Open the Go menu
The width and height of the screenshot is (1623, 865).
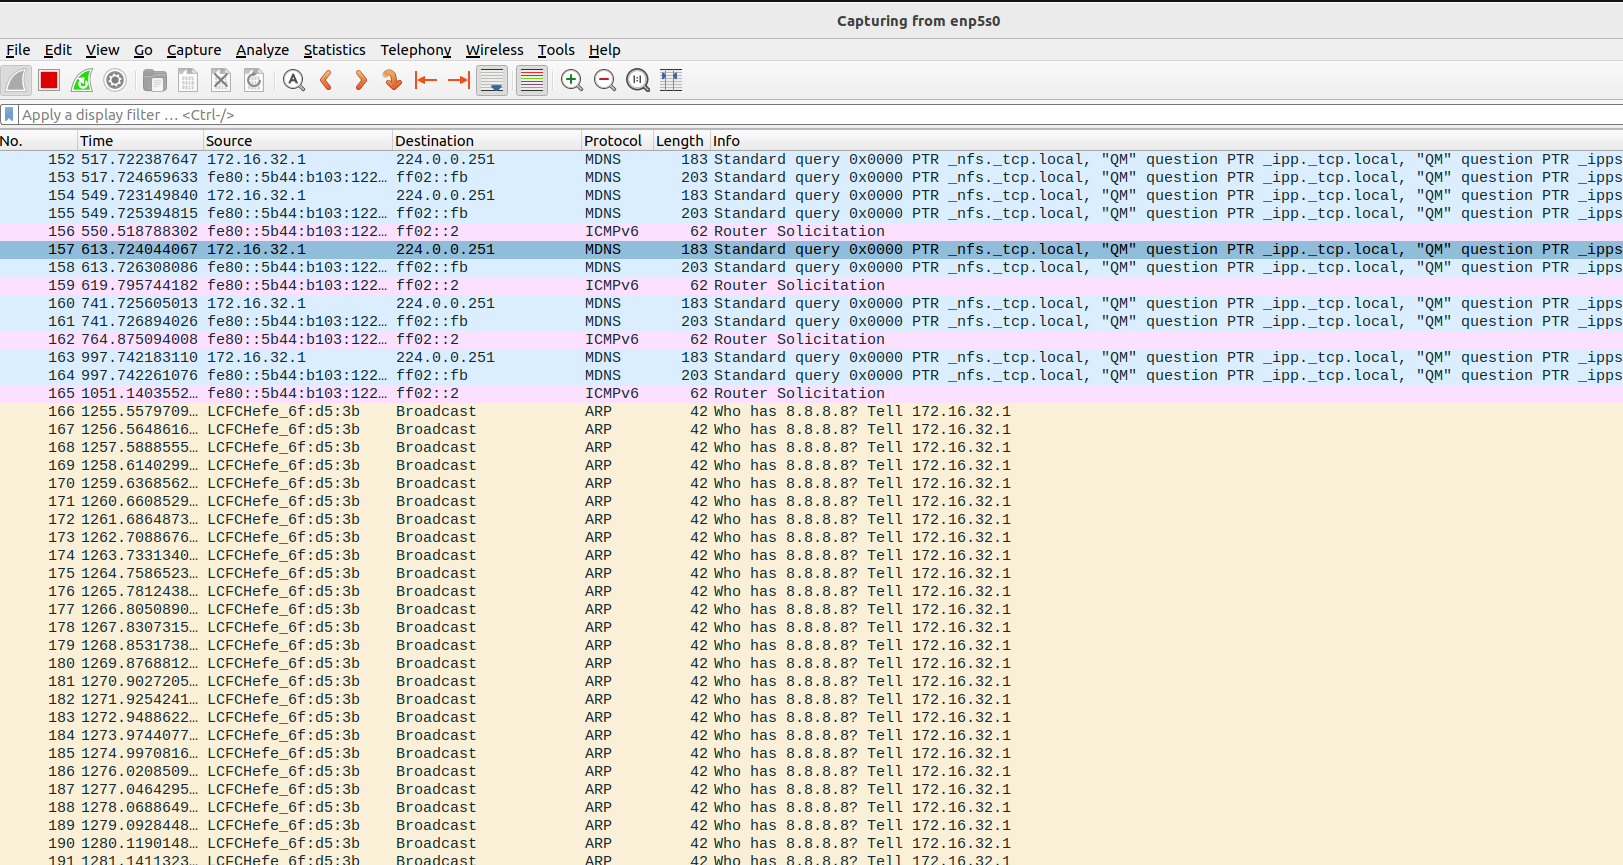[x=143, y=50]
